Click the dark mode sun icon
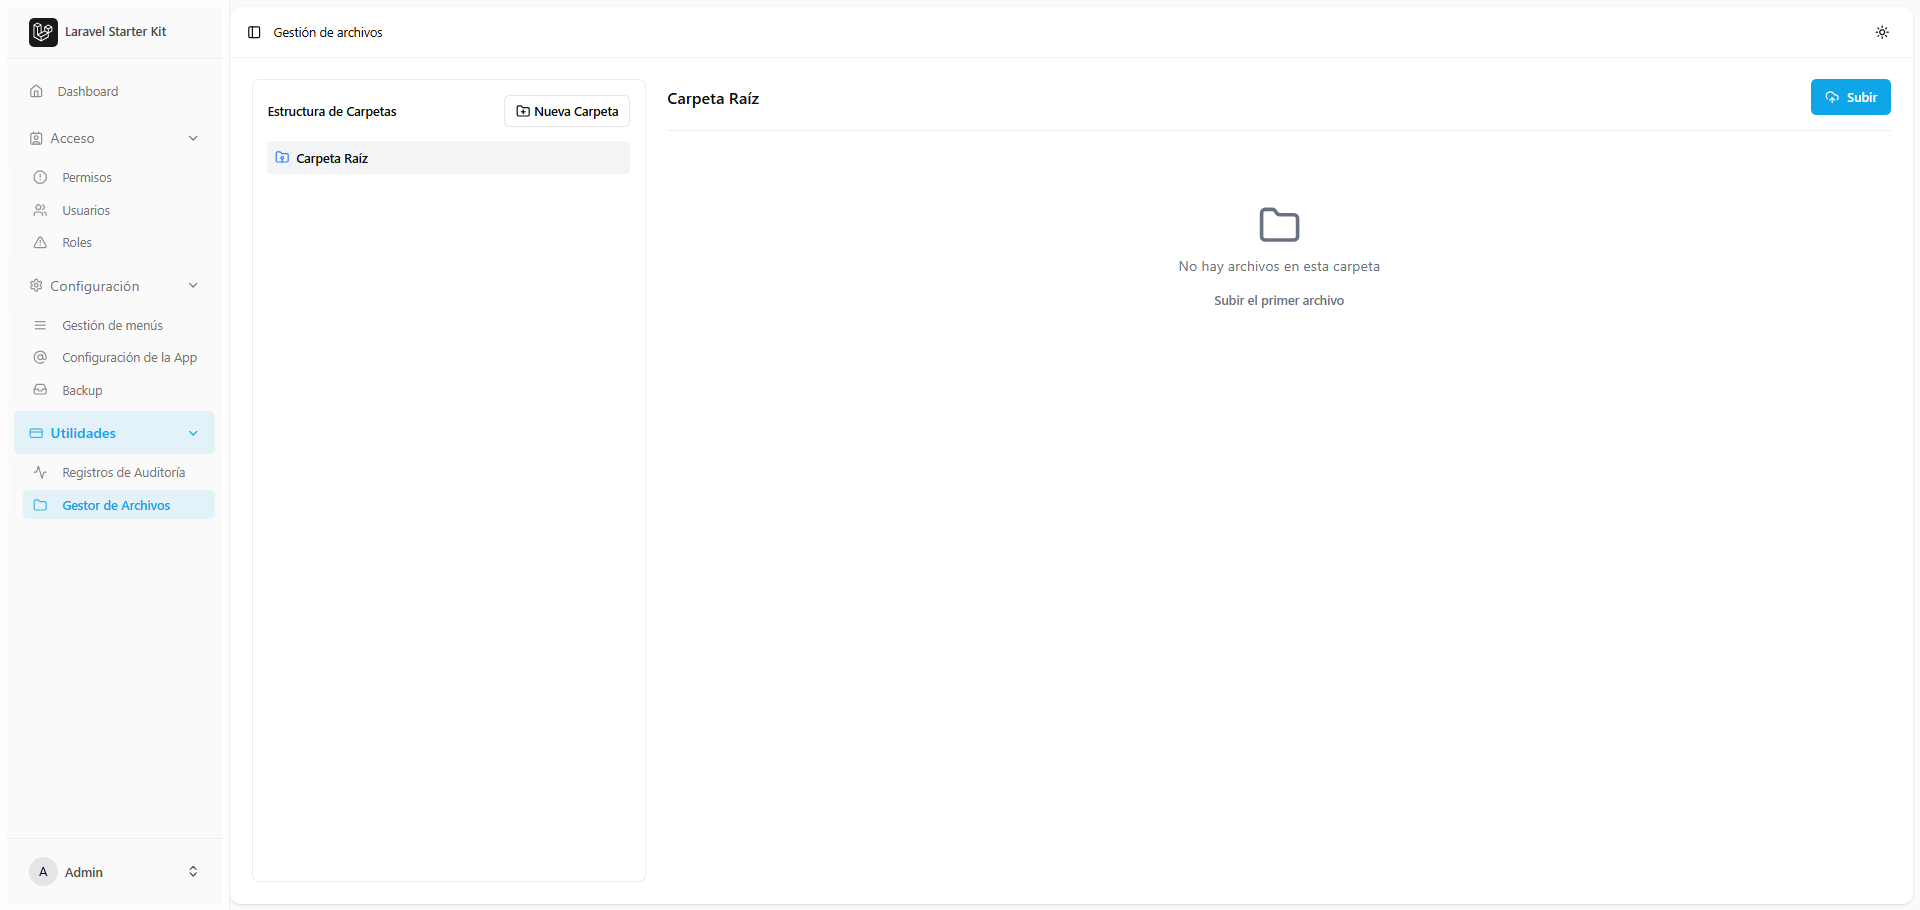The image size is (1920, 910). click(x=1883, y=31)
